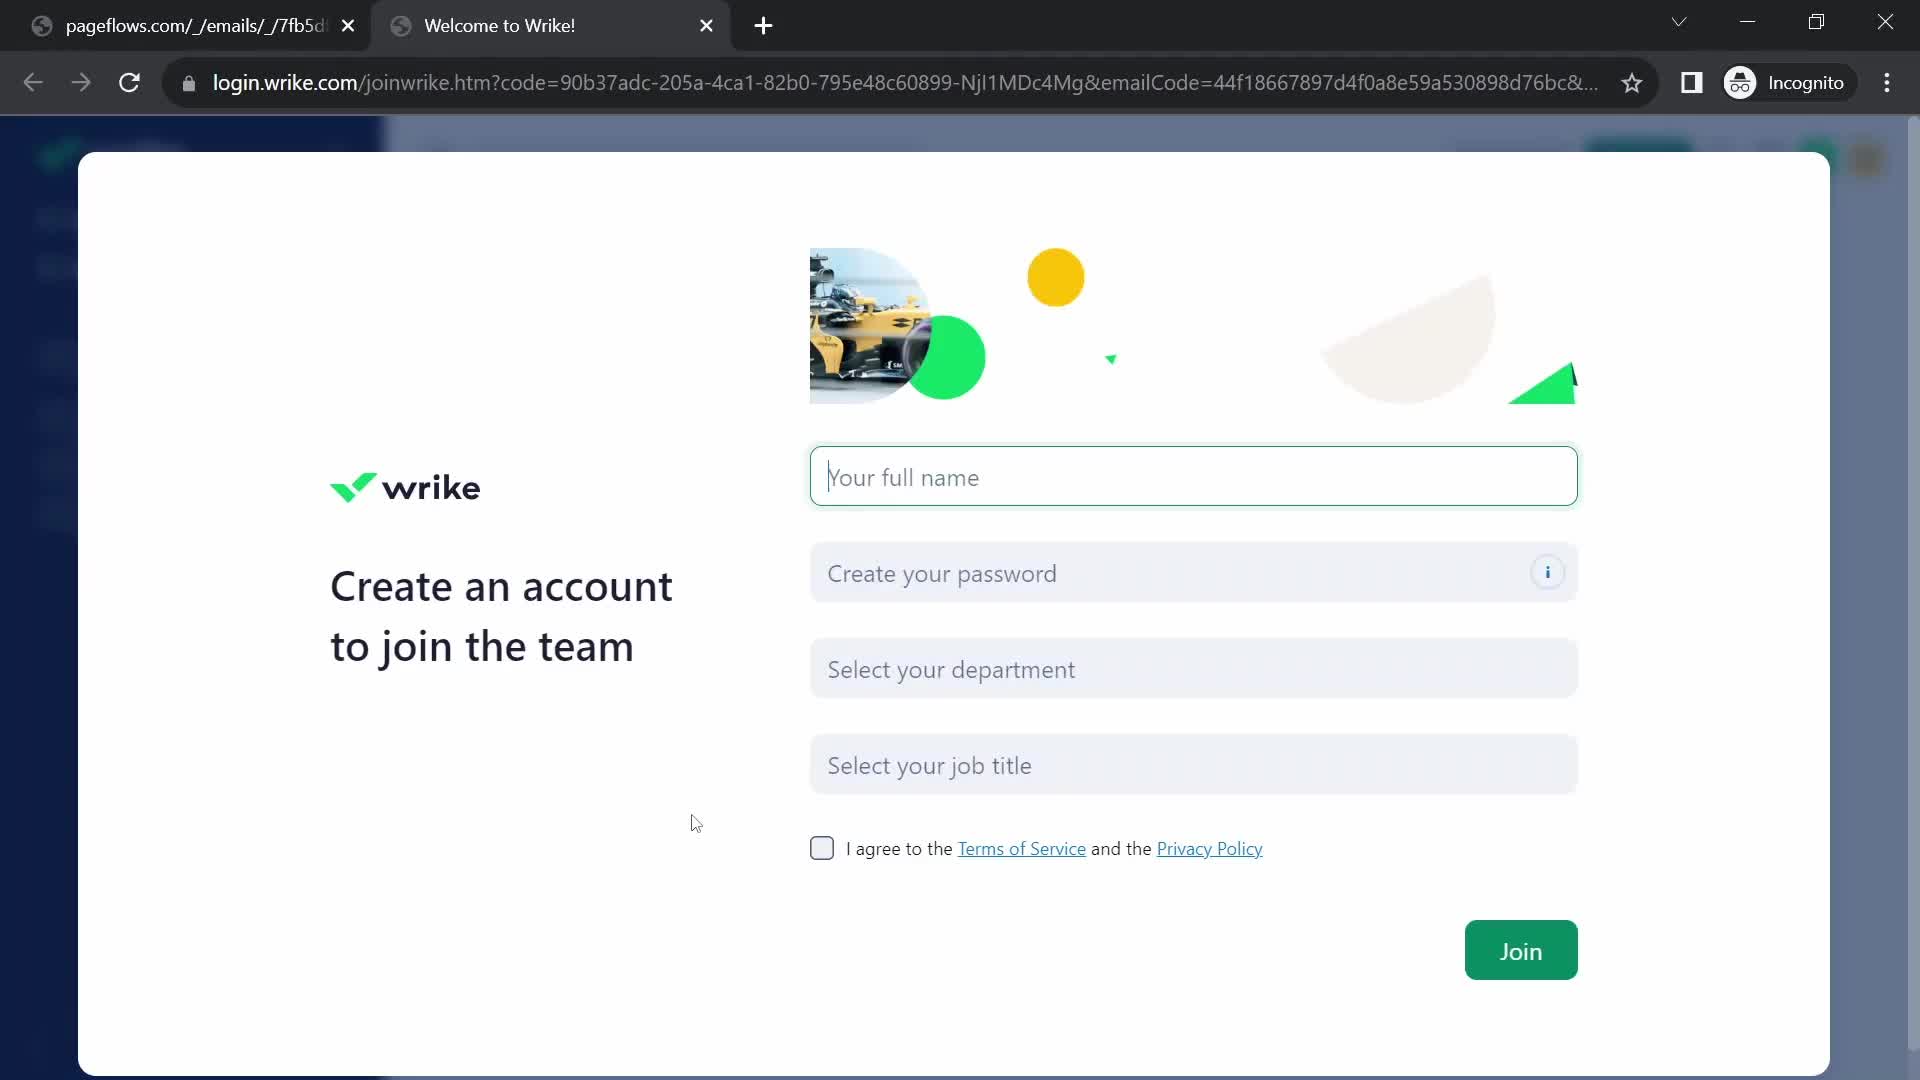
Task: Bookmark this page with the star icon
Action: pyautogui.click(x=1632, y=83)
